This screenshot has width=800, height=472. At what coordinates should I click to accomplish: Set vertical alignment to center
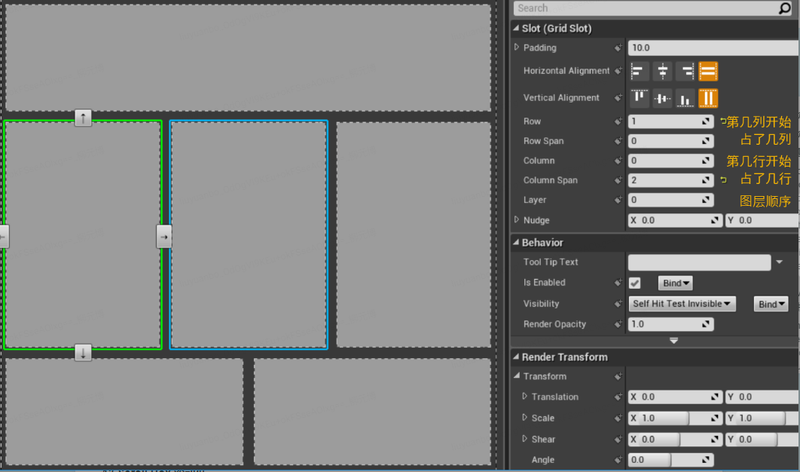(662, 98)
